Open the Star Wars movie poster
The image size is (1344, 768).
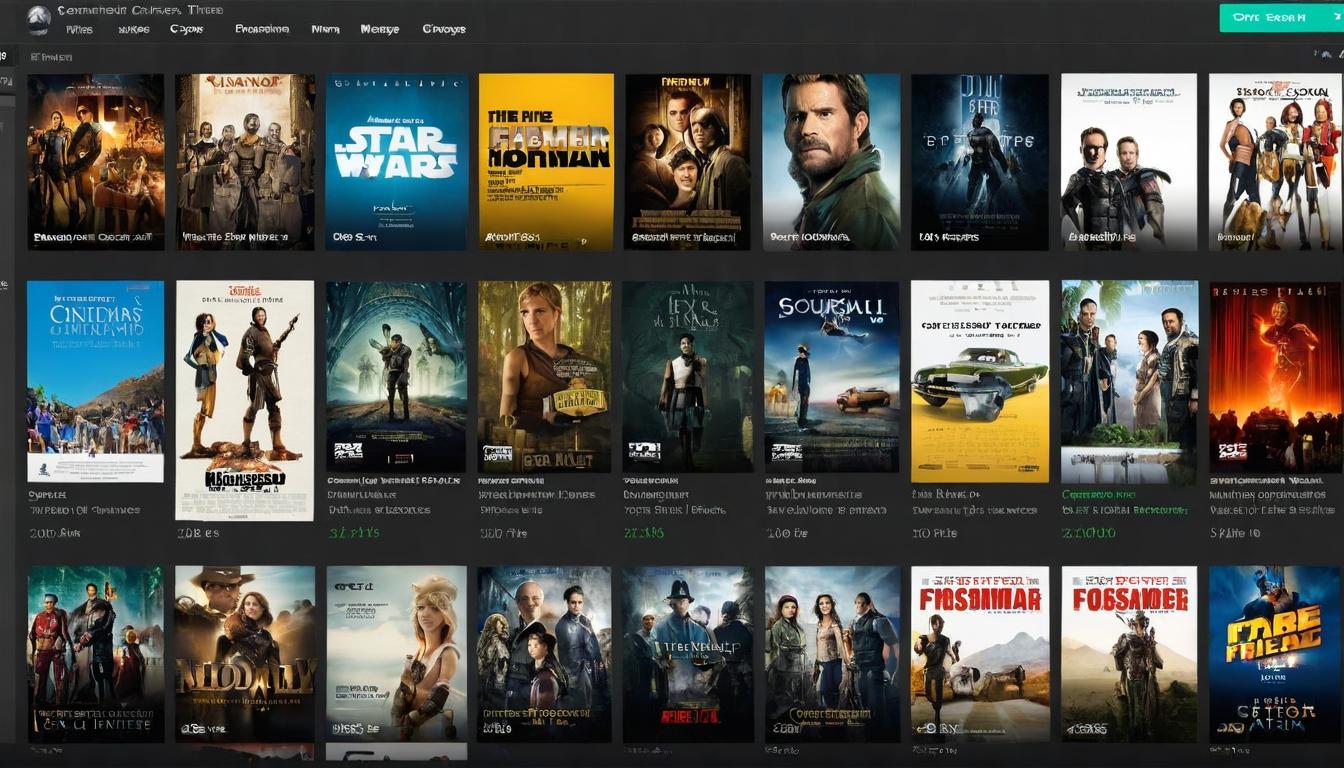(396, 161)
